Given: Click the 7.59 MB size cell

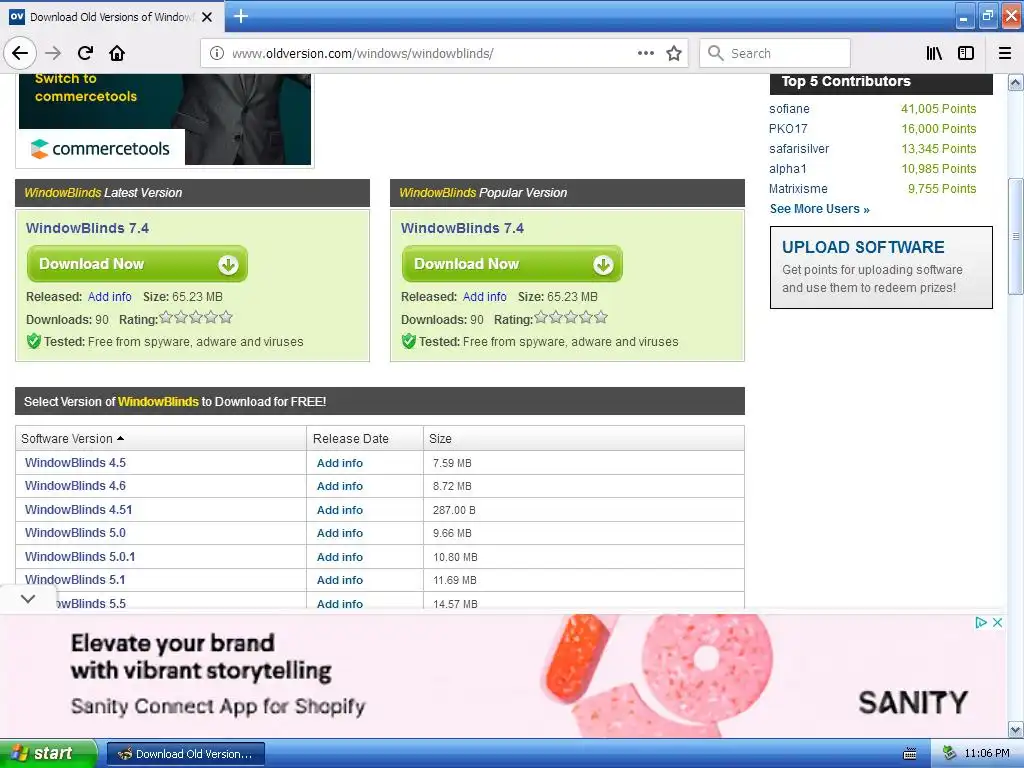Looking at the screenshot, I should pyautogui.click(x=452, y=463).
